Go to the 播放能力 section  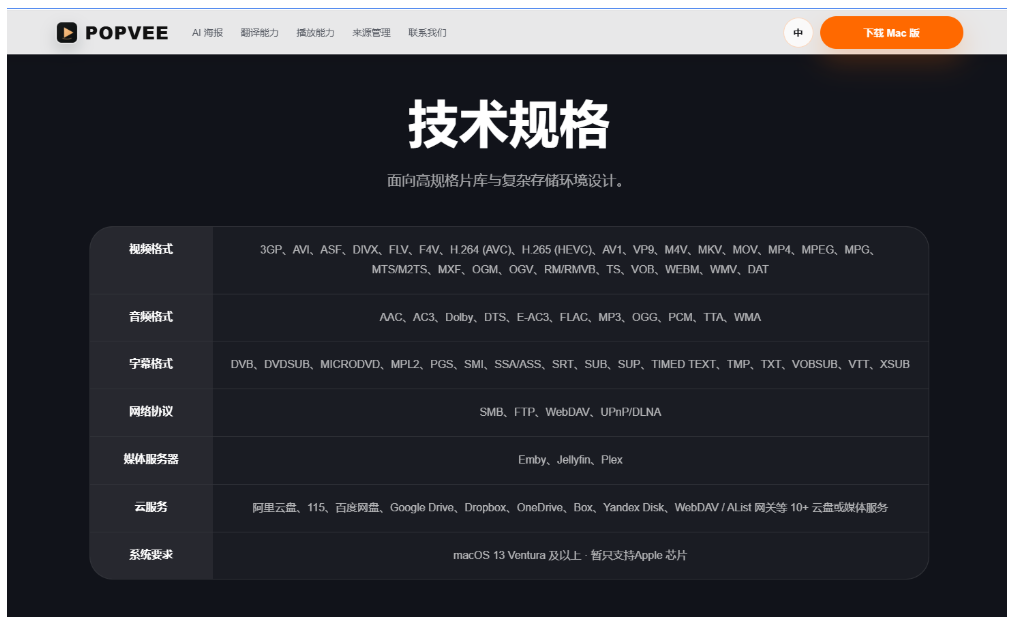315,33
